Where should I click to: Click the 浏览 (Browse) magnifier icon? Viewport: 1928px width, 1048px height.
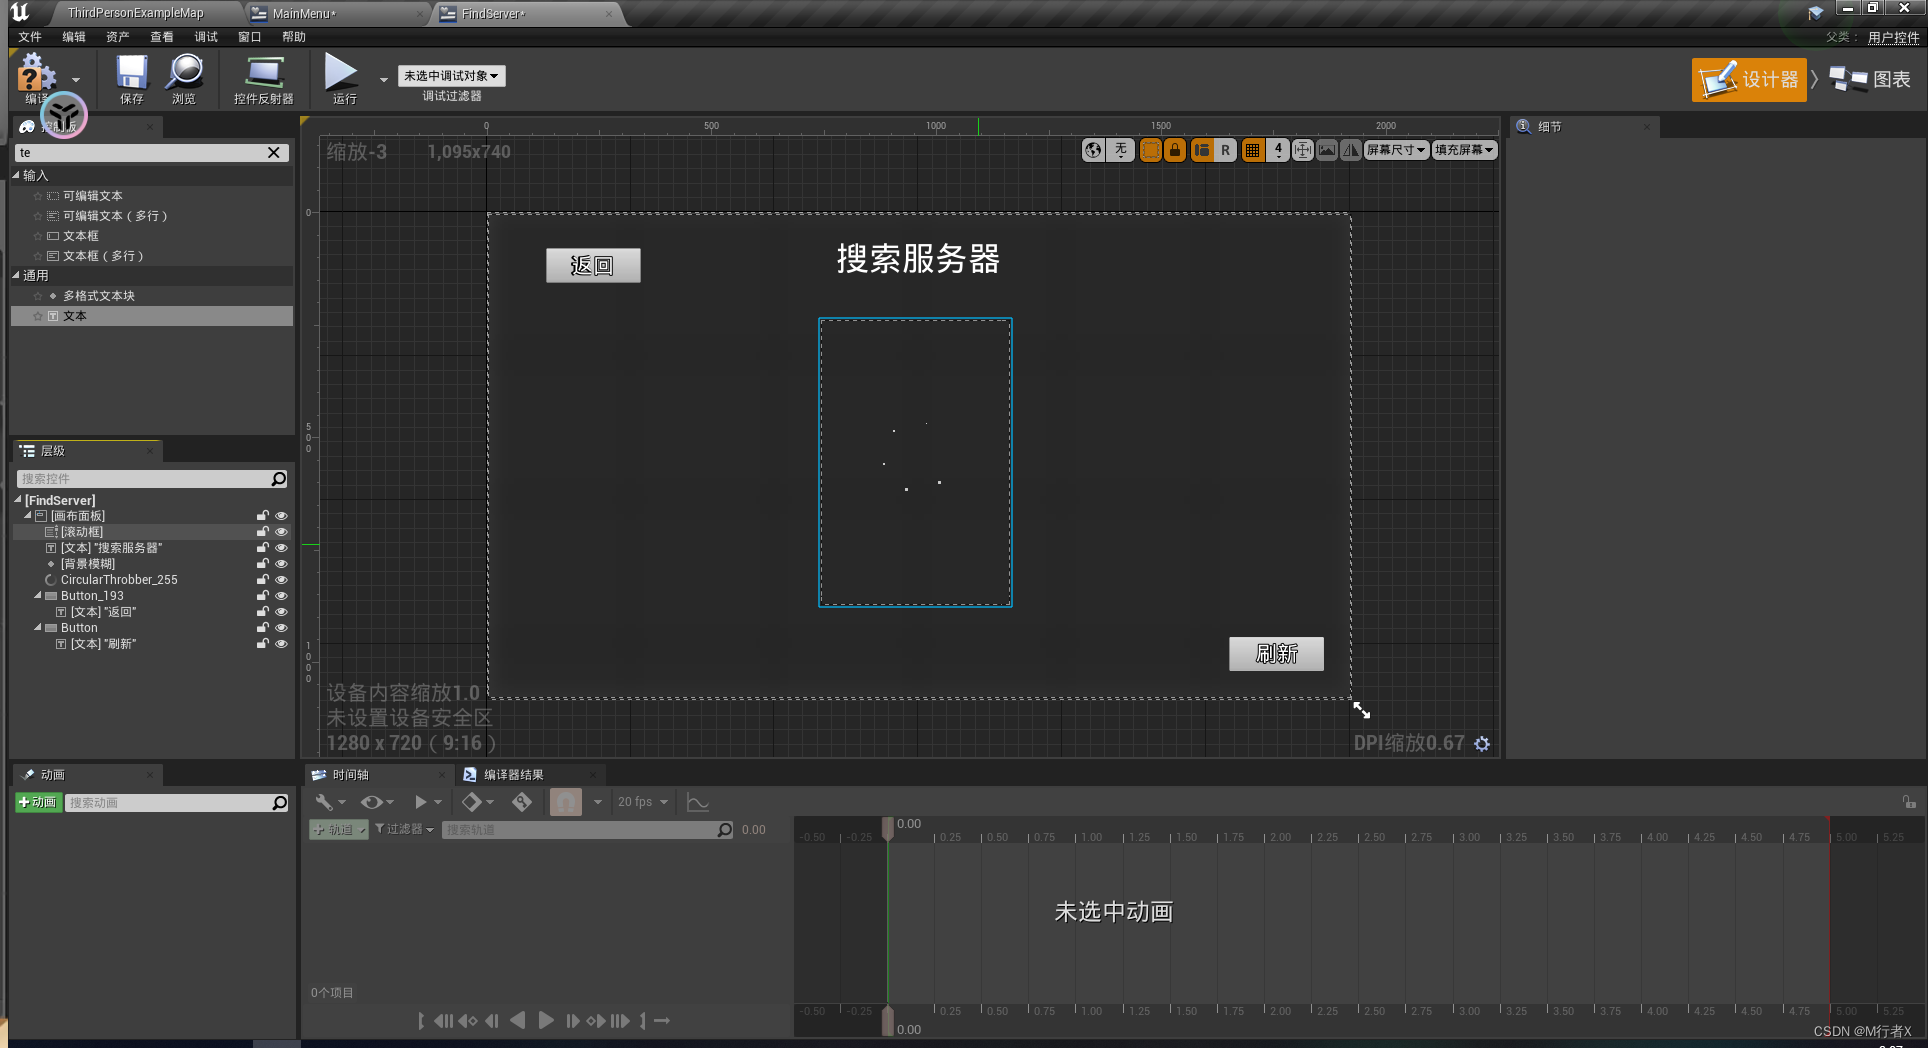tap(184, 78)
